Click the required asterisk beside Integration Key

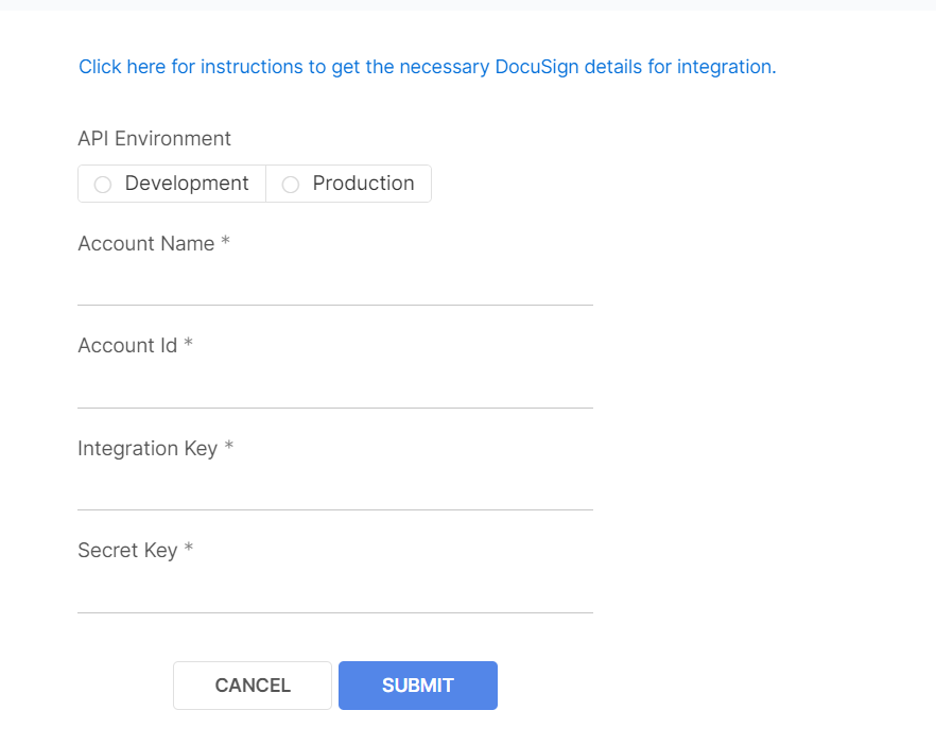(229, 445)
